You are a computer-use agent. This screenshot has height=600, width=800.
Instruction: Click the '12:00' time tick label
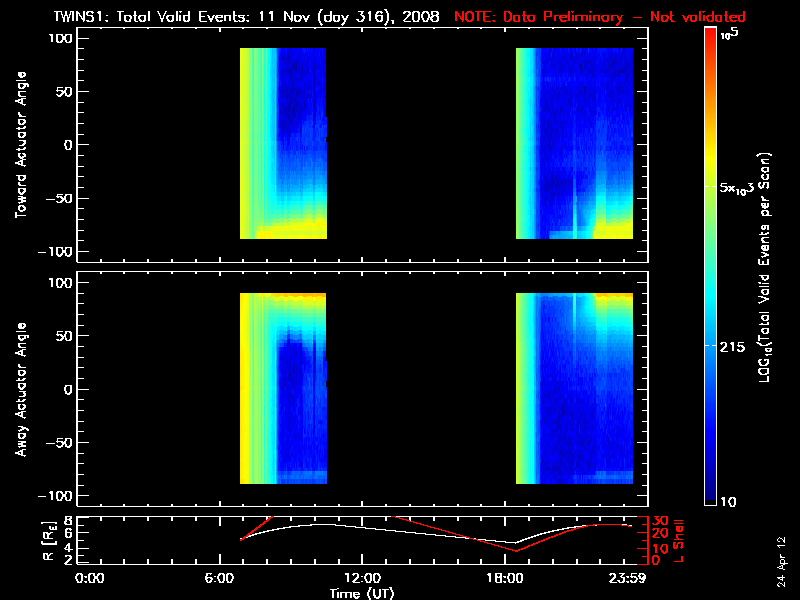tap(362, 579)
